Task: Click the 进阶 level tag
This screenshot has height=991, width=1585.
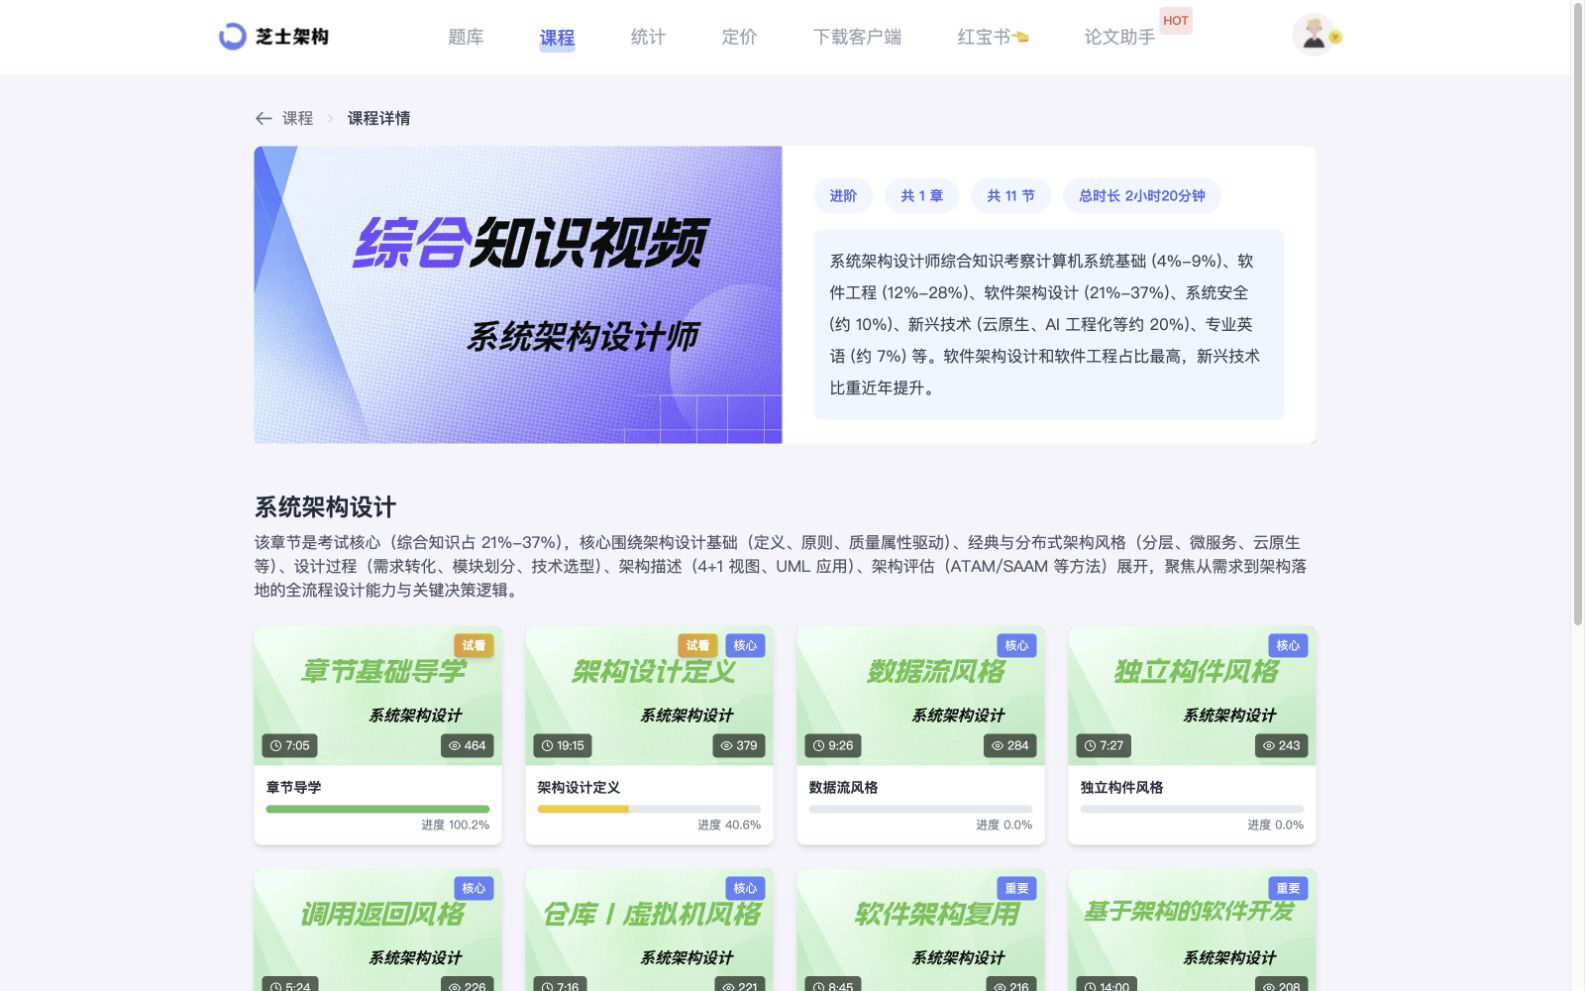Action: coord(843,196)
